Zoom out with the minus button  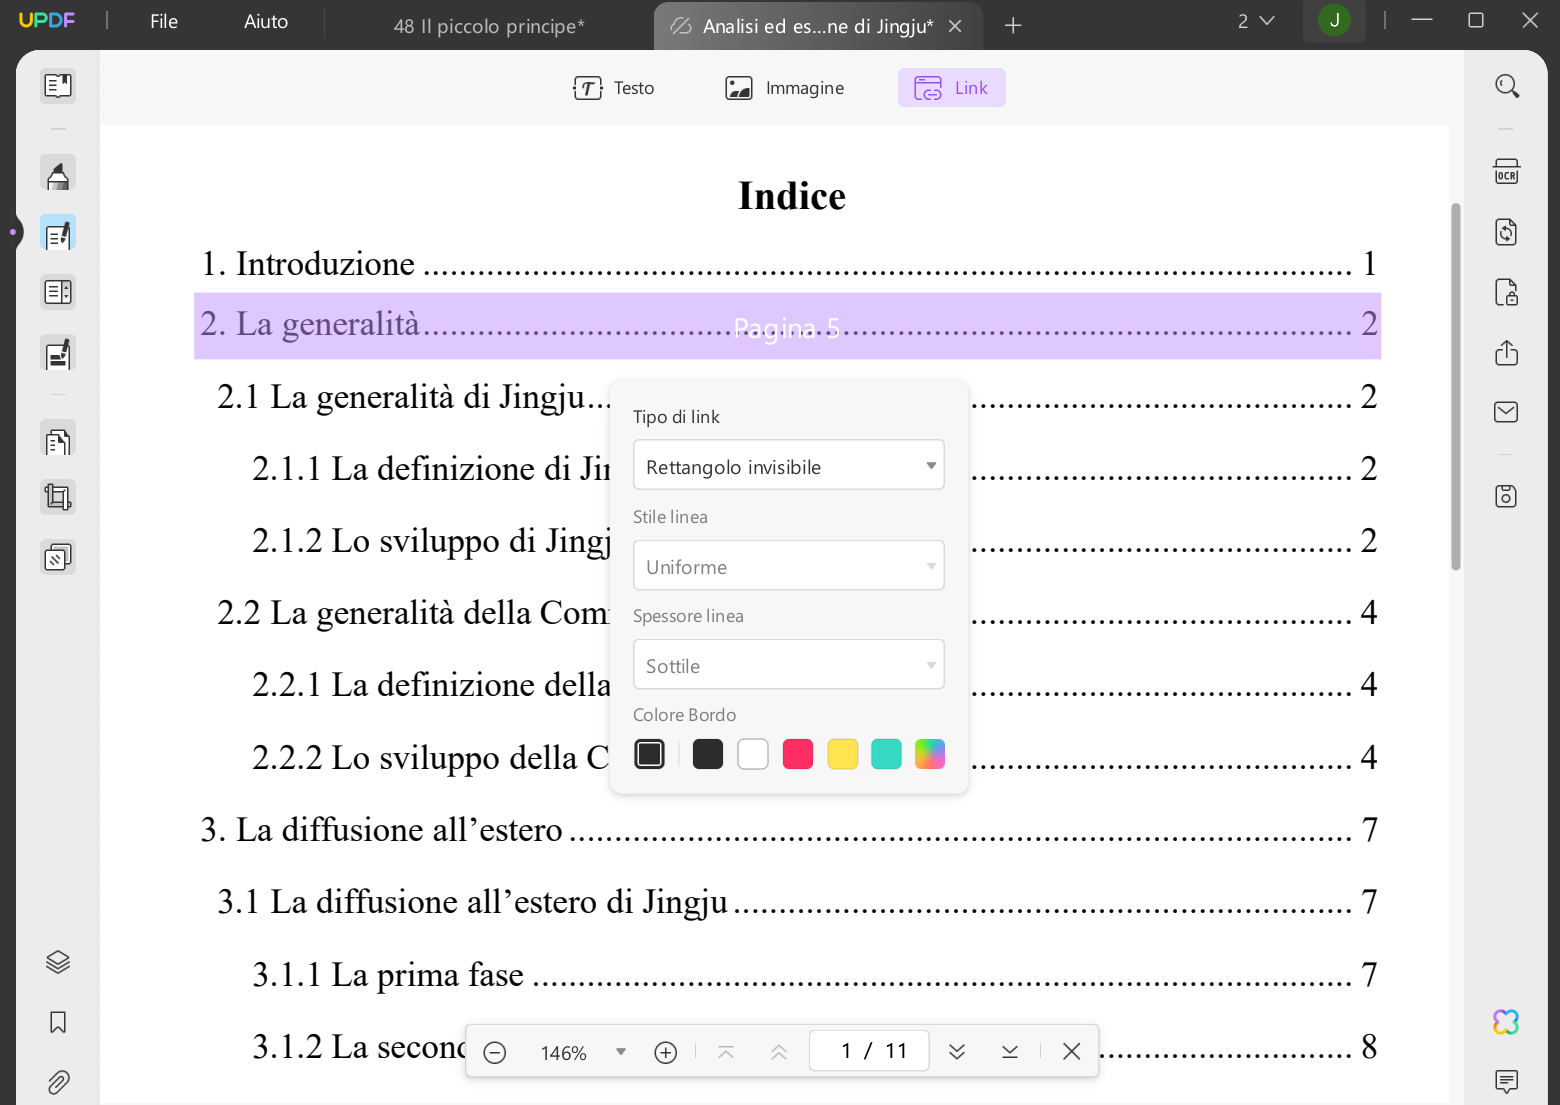click(495, 1052)
